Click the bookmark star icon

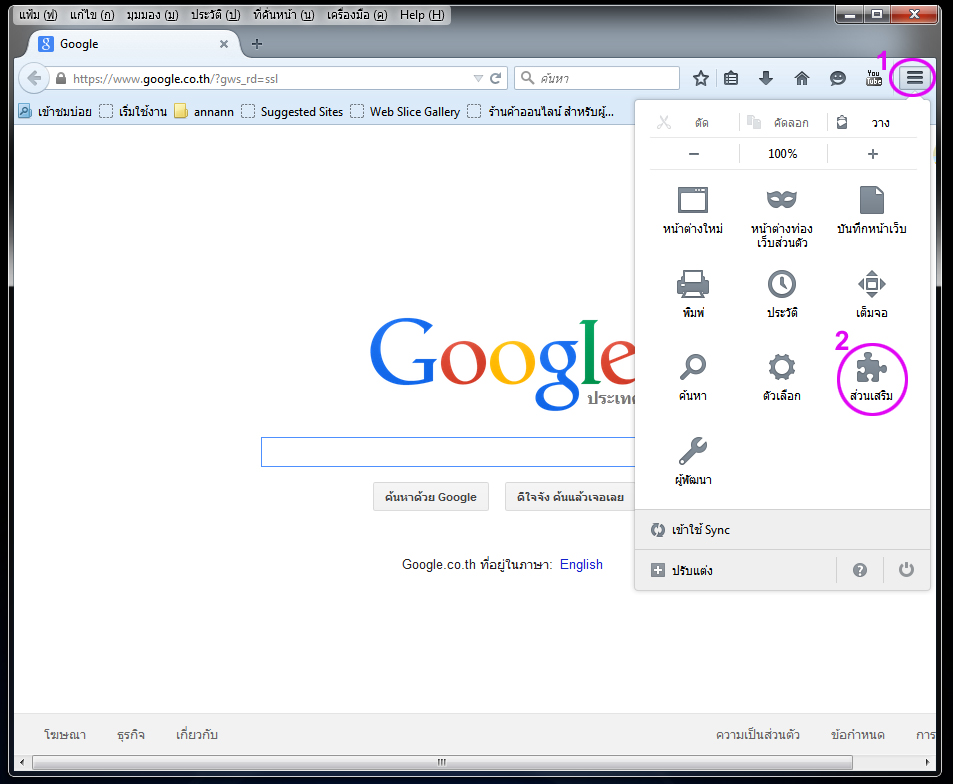pos(701,78)
